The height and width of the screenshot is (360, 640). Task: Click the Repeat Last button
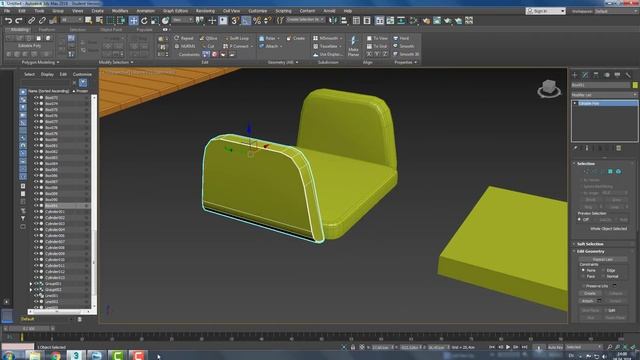pos(603,259)
